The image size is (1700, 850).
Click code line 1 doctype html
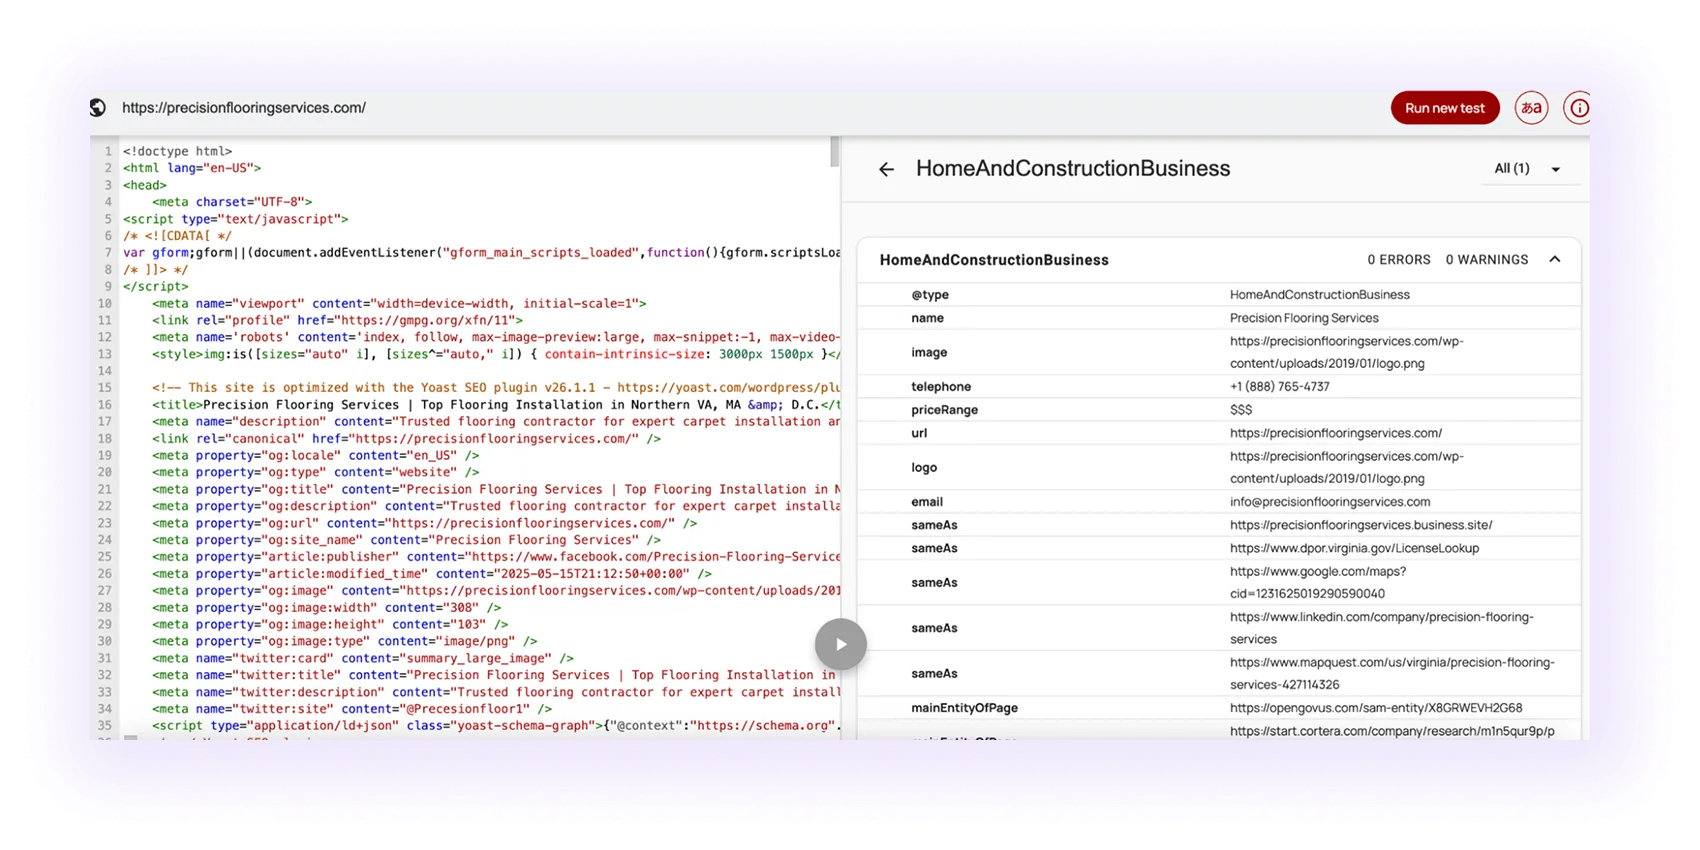pos(177,151)
